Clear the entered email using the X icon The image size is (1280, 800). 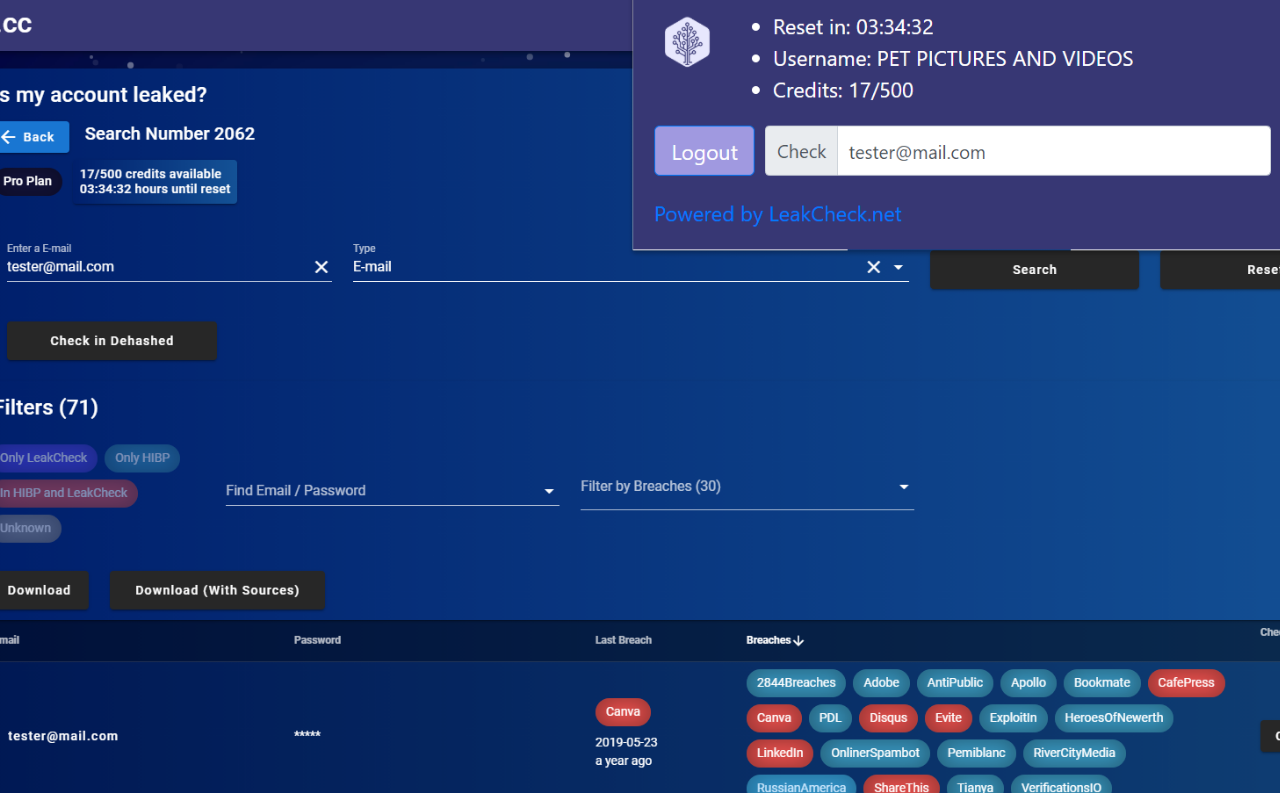321,267
